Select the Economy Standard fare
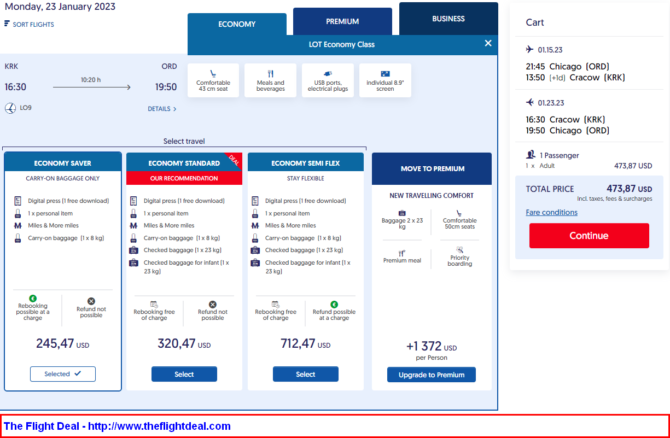 pyautogui.click(x=184, y=374)
